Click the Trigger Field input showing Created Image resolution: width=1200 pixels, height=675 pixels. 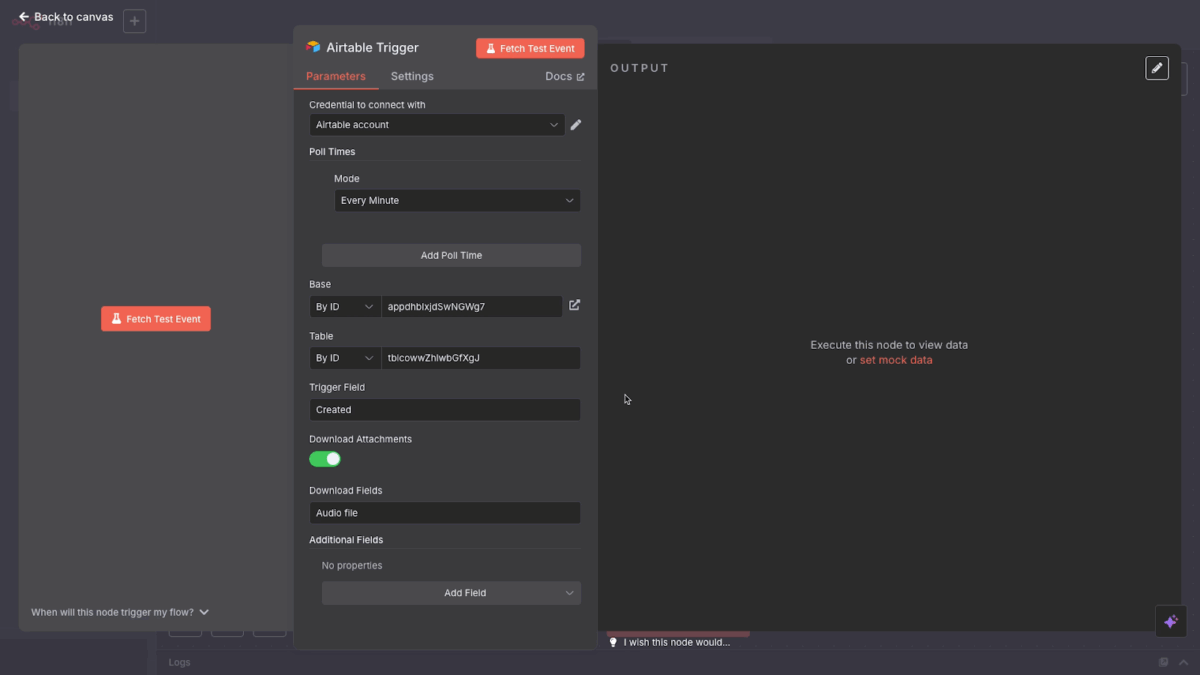(445, 410)
